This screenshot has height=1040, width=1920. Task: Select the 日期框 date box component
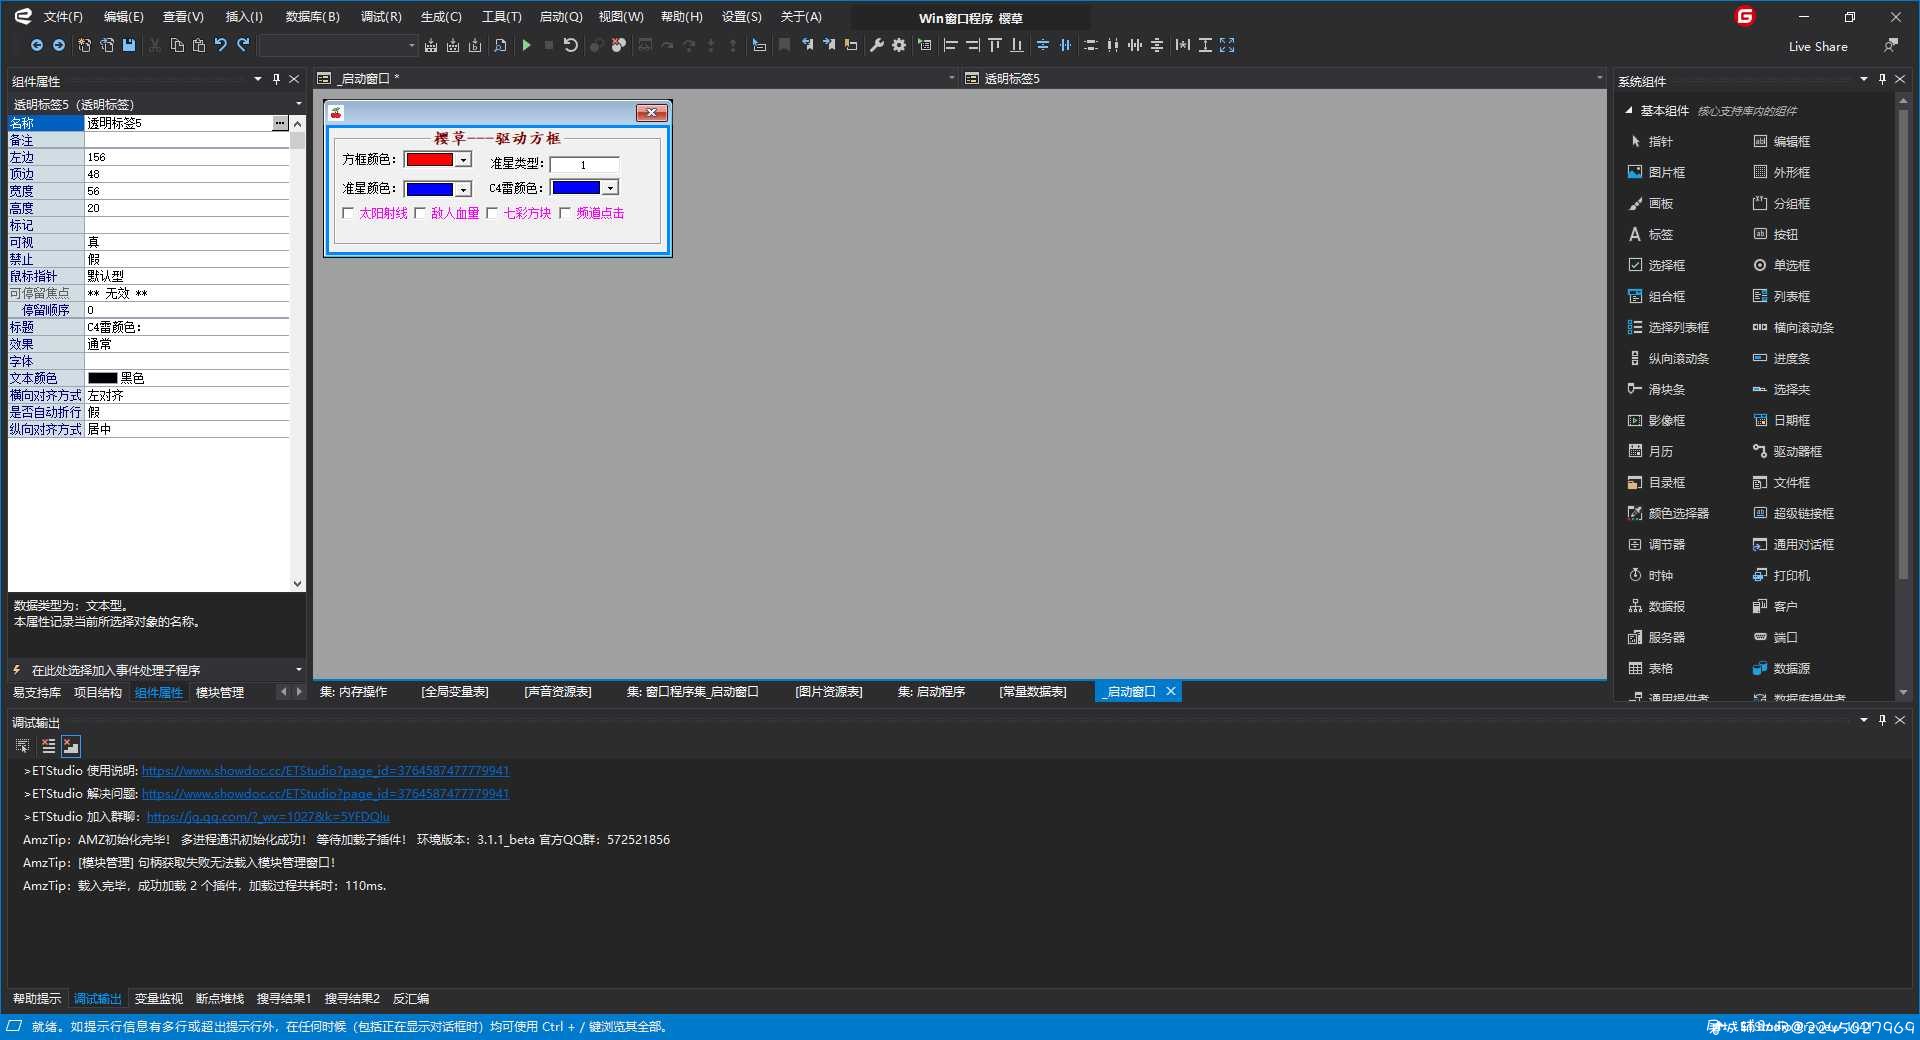[x=1782, y=420]
